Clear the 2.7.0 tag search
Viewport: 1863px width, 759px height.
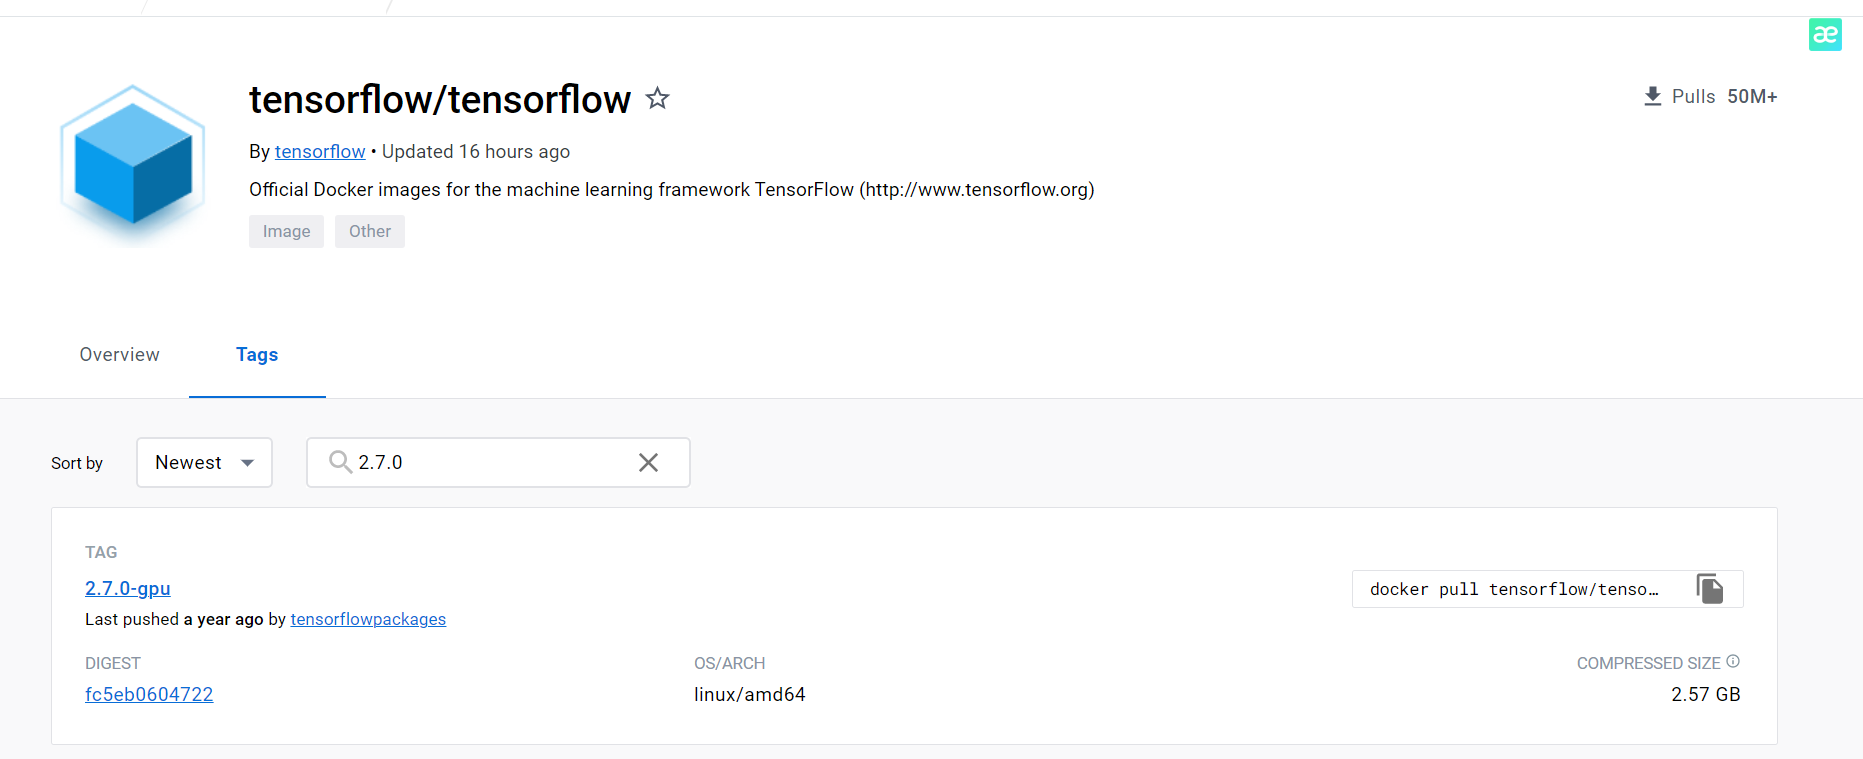click(648, 462)
